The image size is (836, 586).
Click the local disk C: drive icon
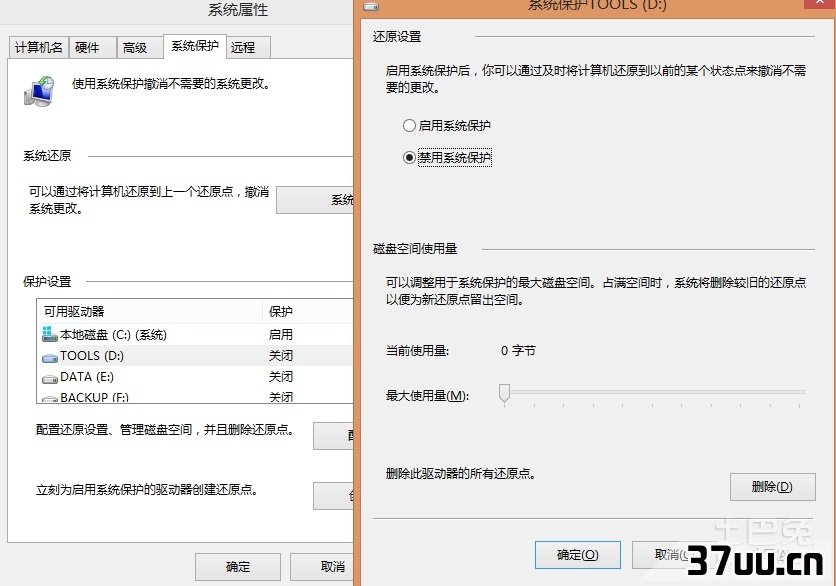[50, 334]
